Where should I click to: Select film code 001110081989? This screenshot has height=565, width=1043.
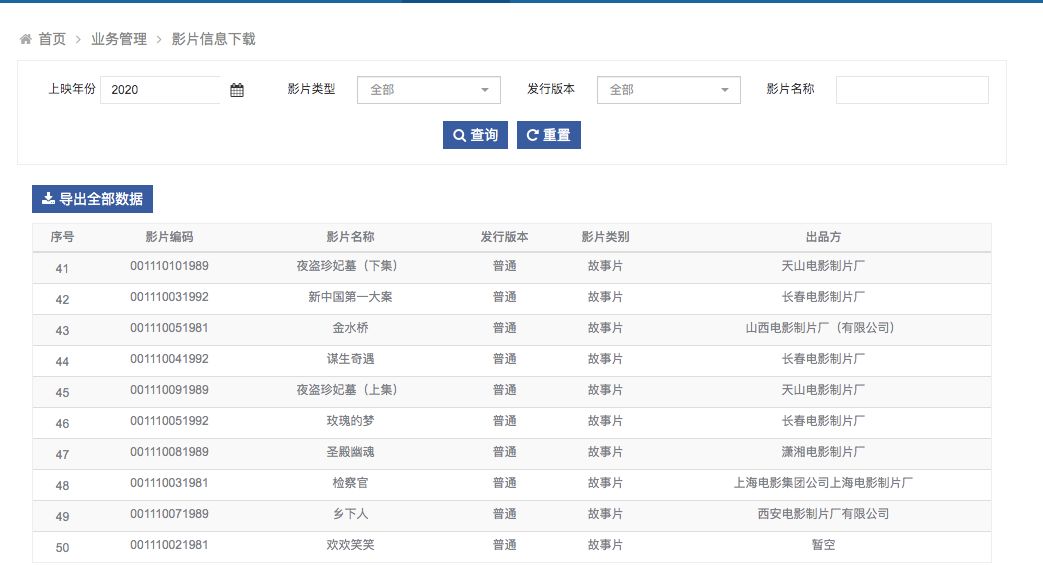pyautogui.click(x=169, y=452)
